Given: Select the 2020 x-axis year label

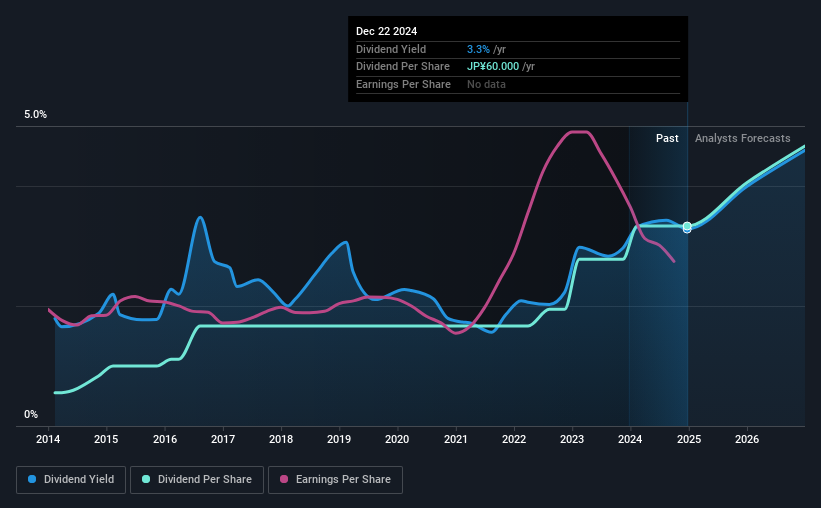Looking at the screenshot, I should [x=397, y=439].
